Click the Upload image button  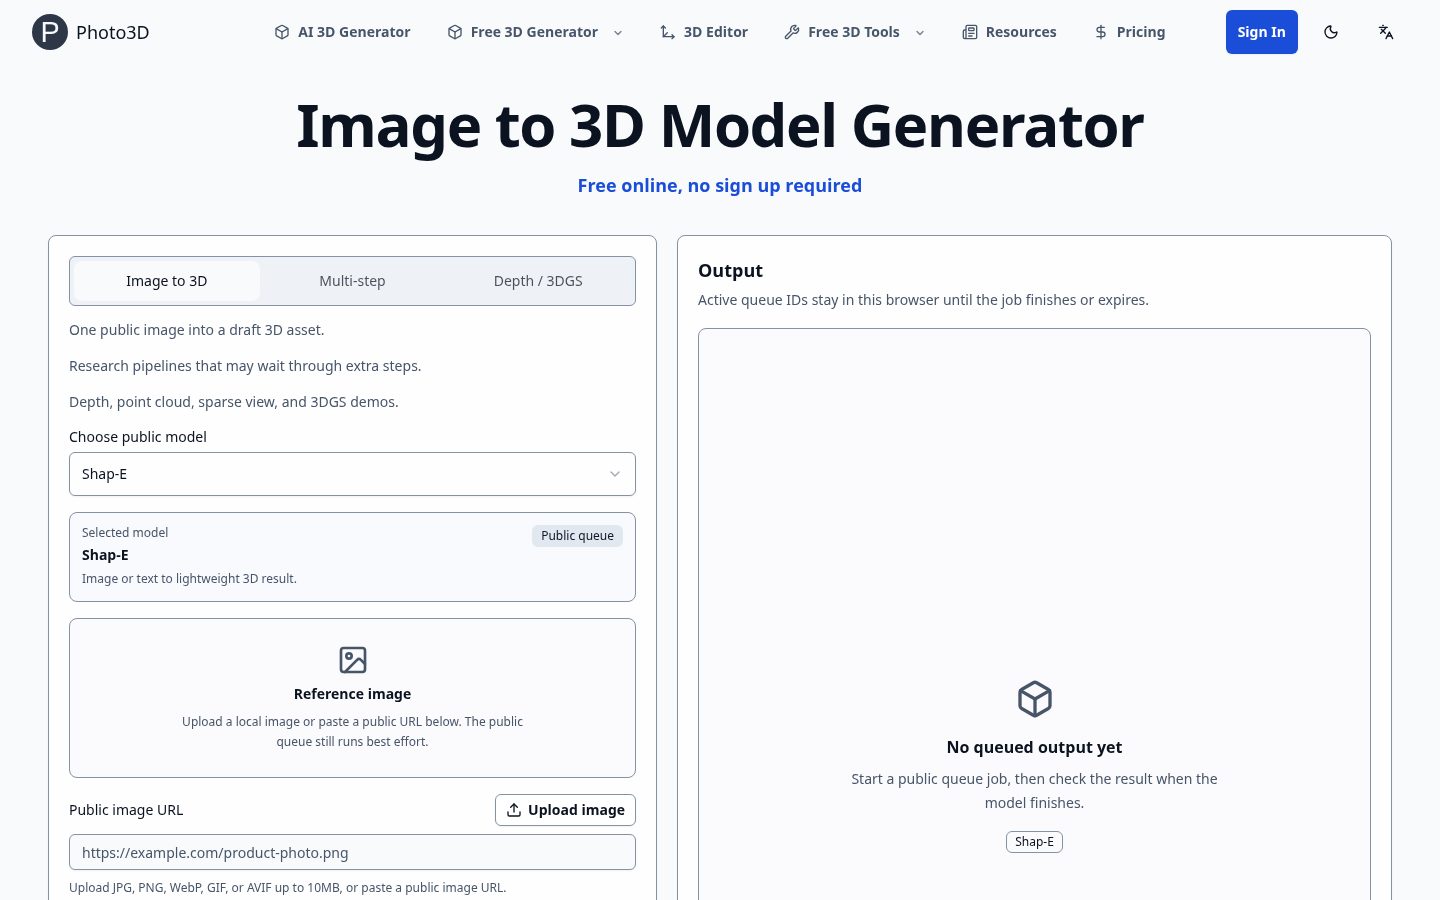coord(565,810)
